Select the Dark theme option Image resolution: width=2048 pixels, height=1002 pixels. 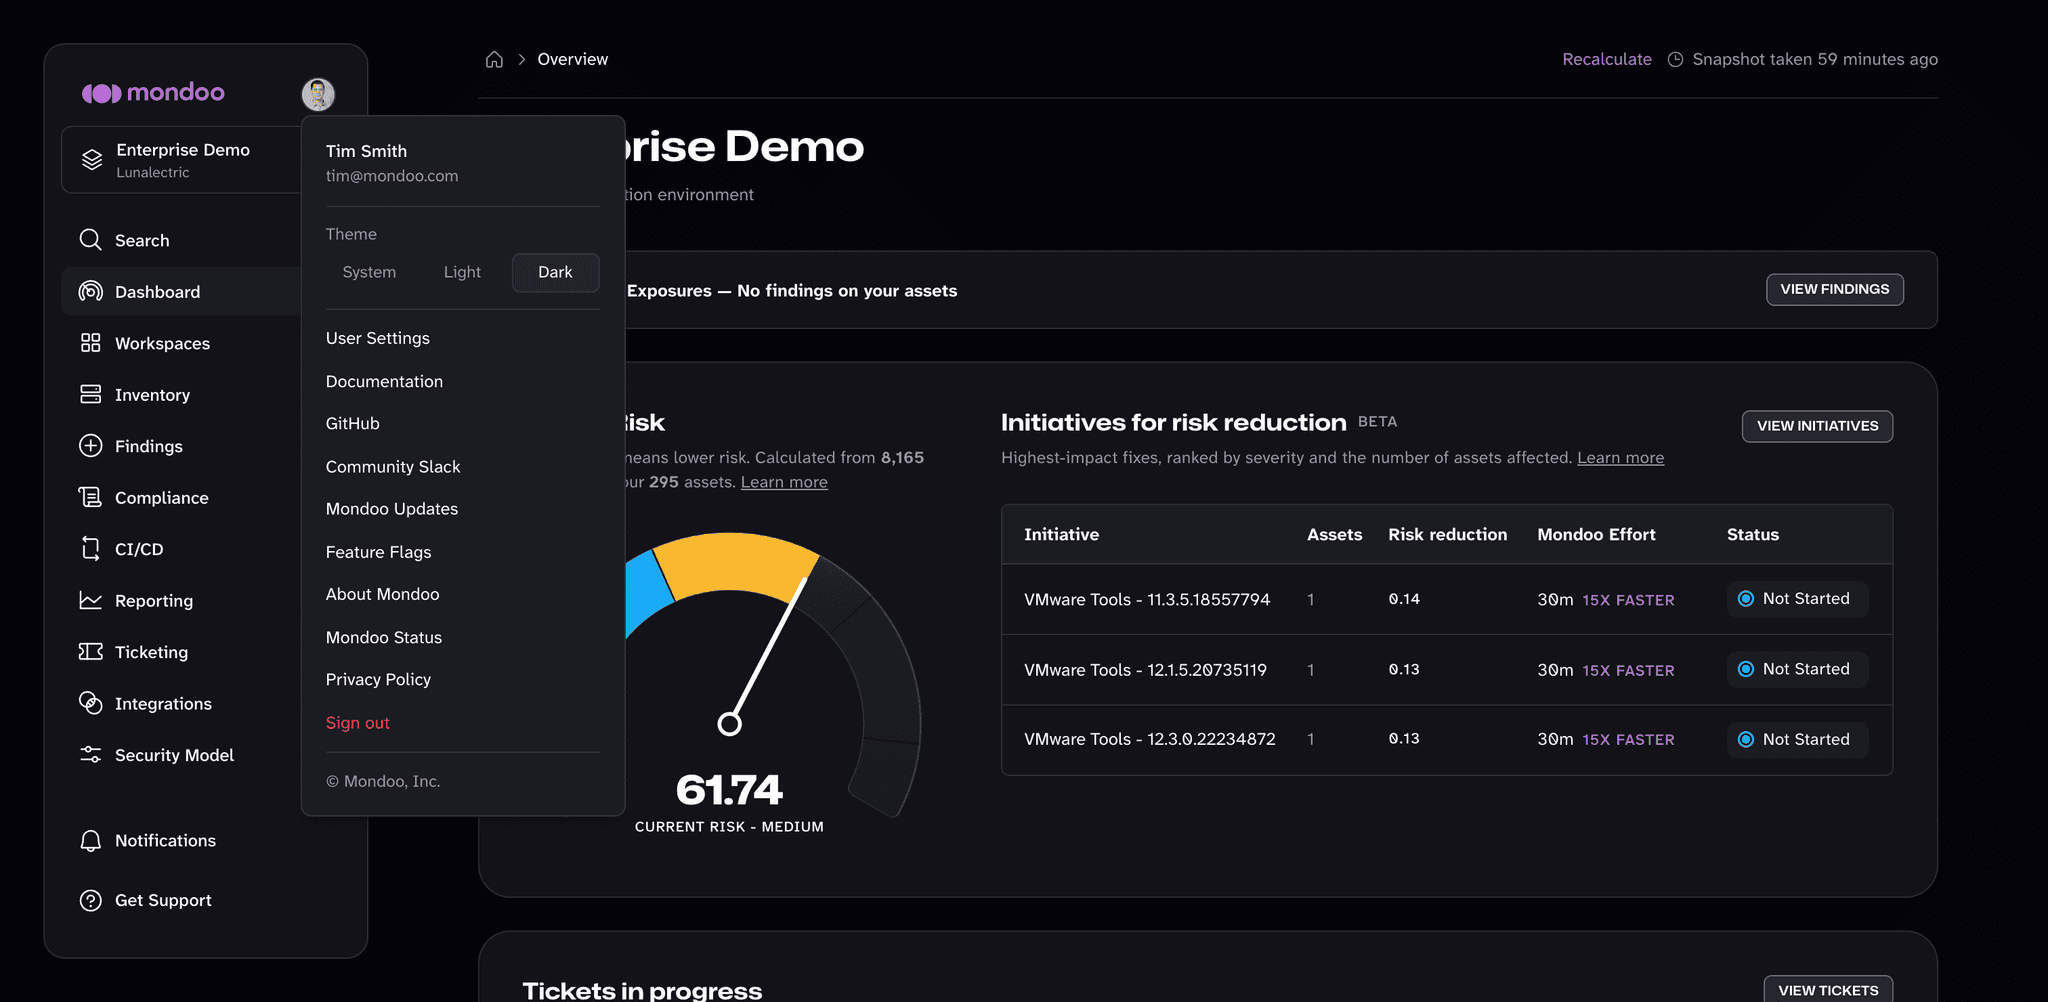pos(555,272)
